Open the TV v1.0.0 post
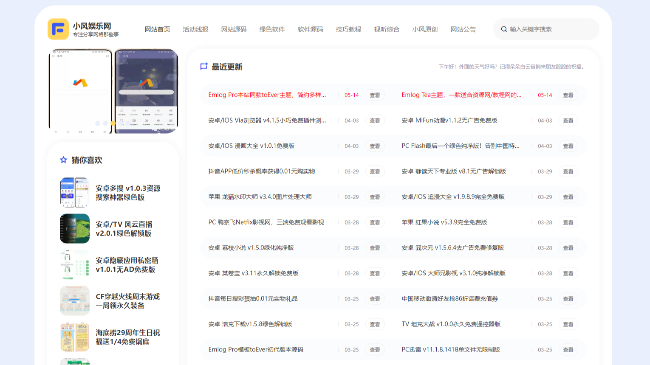Image resolution: width=650 pixels, height=365 pixels. pos(451,324)
